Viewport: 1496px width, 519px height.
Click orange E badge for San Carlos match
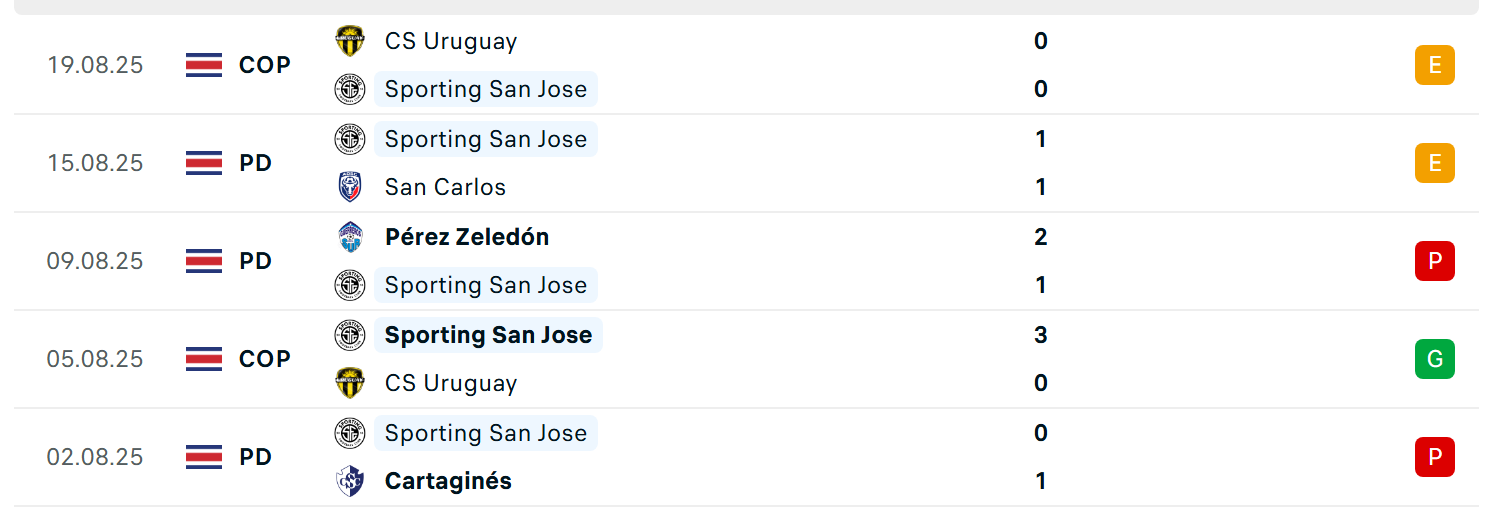pyautogui.click(x=1435, y=163)
